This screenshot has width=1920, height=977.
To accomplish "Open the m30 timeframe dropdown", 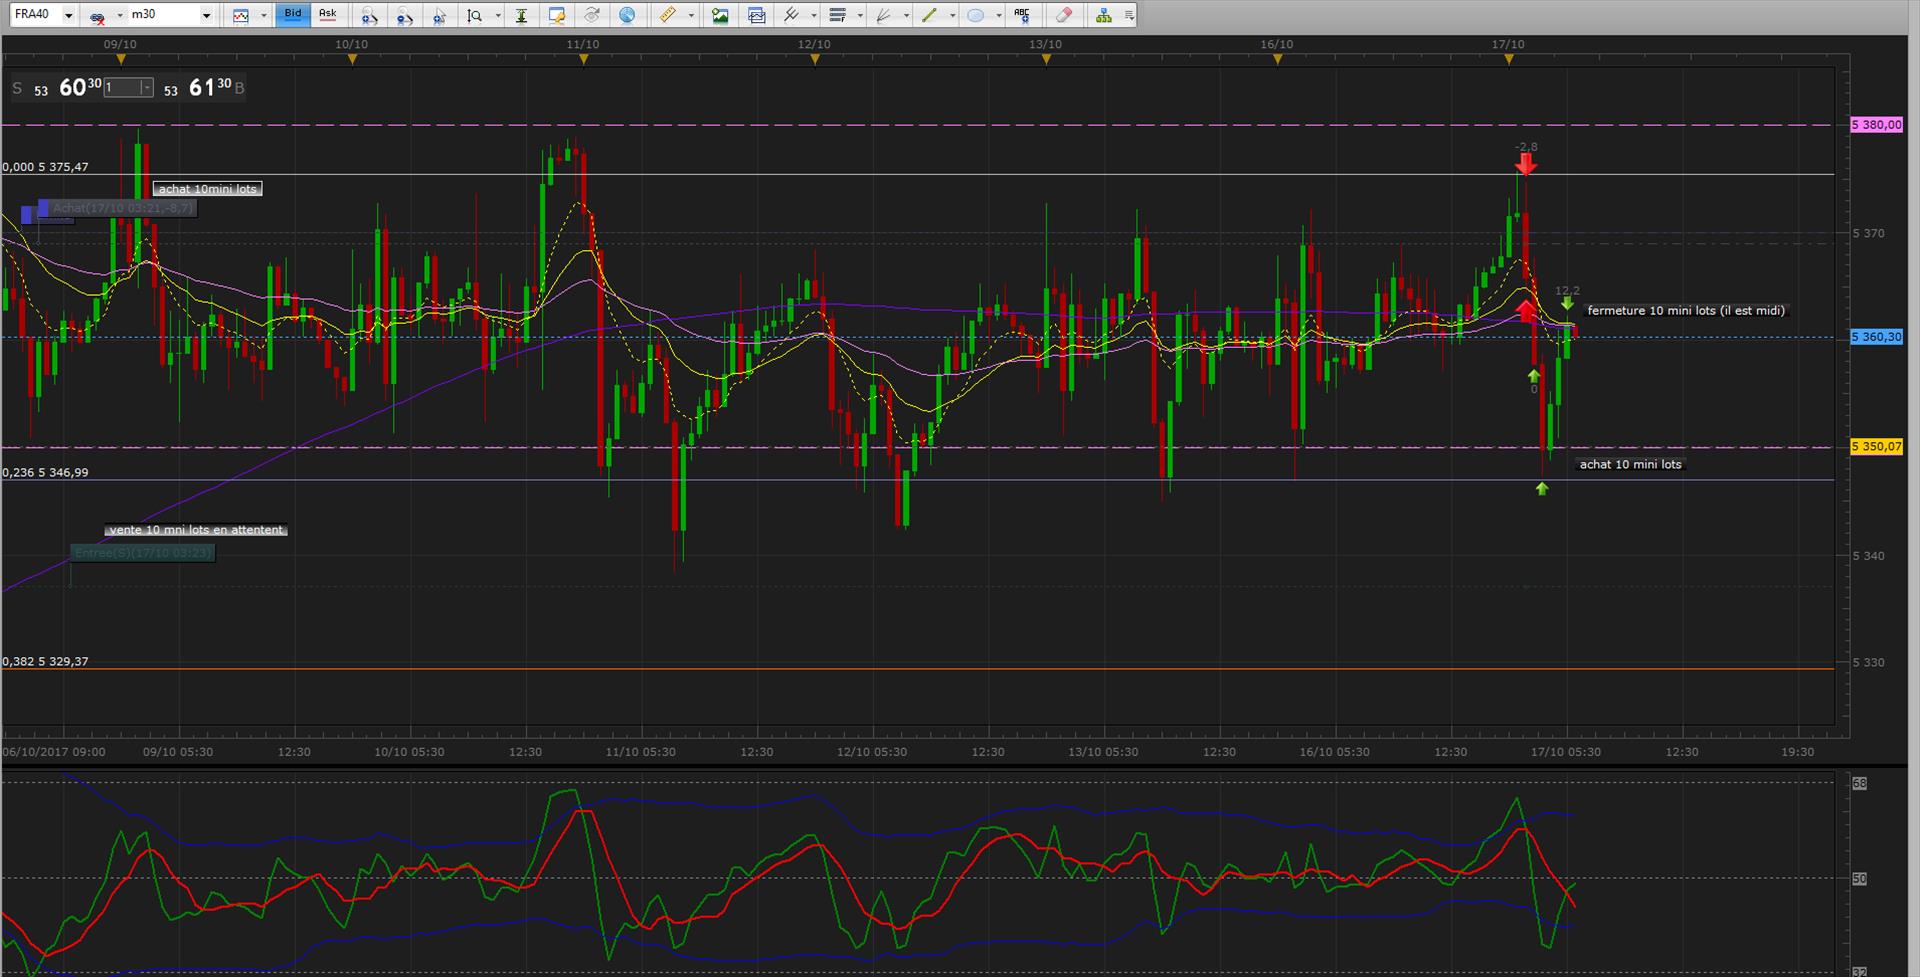I will (x=206, y=16).
